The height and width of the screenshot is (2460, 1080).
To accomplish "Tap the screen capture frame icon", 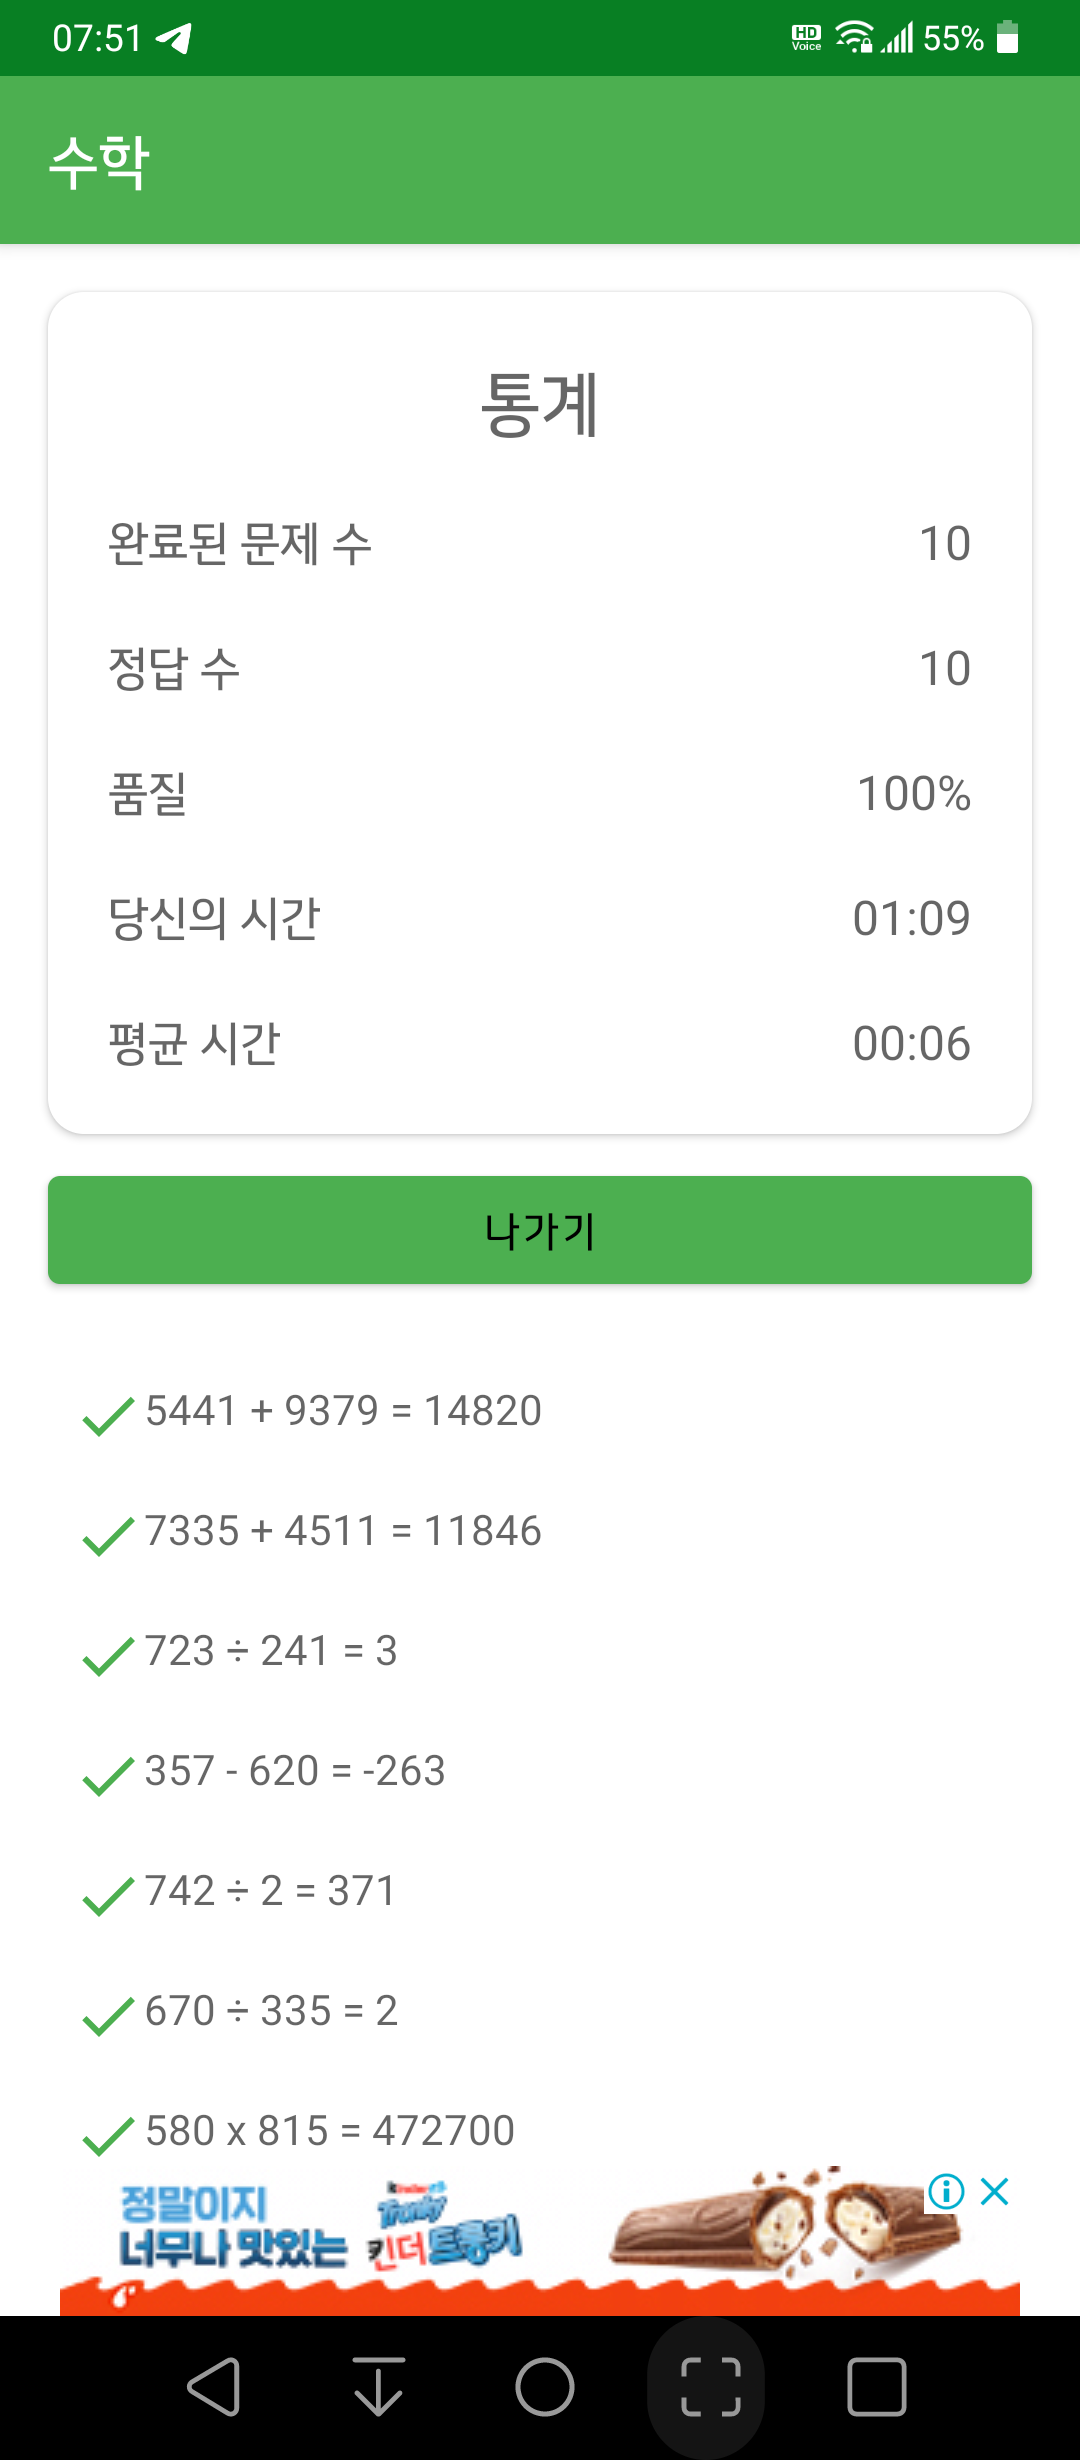I will click(711, 2387).
